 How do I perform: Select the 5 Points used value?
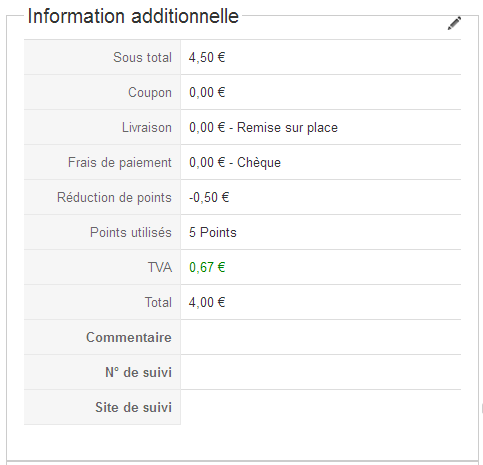click(213, 232)
